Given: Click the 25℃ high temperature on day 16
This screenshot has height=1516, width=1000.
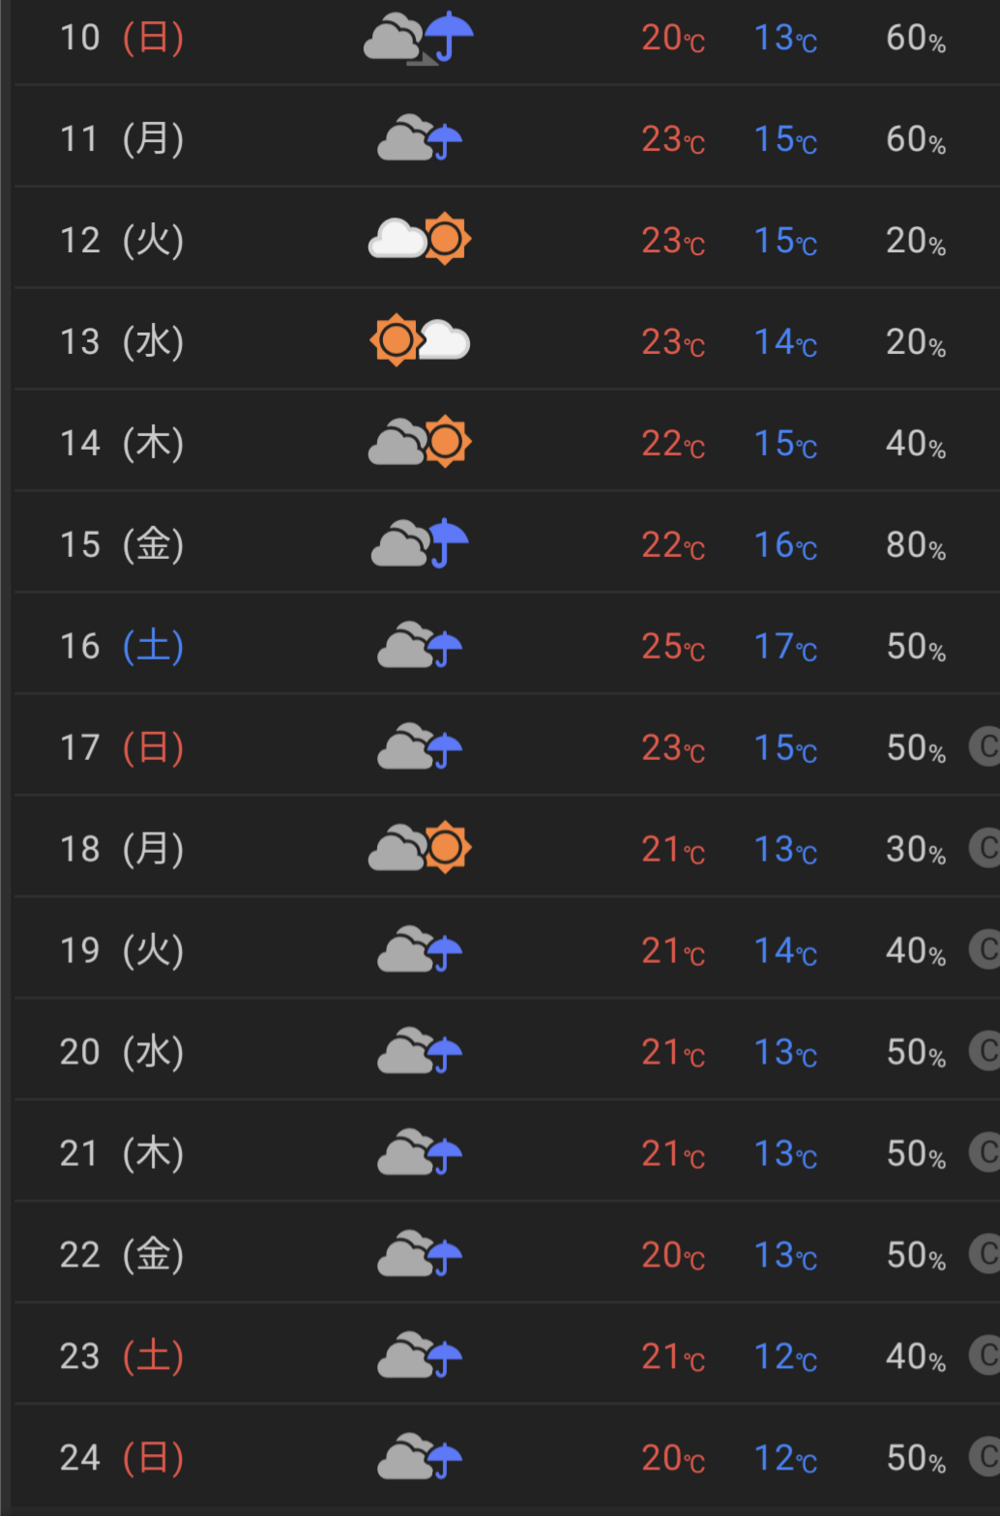Looking at the screenshot, I should tap(672, 647).
